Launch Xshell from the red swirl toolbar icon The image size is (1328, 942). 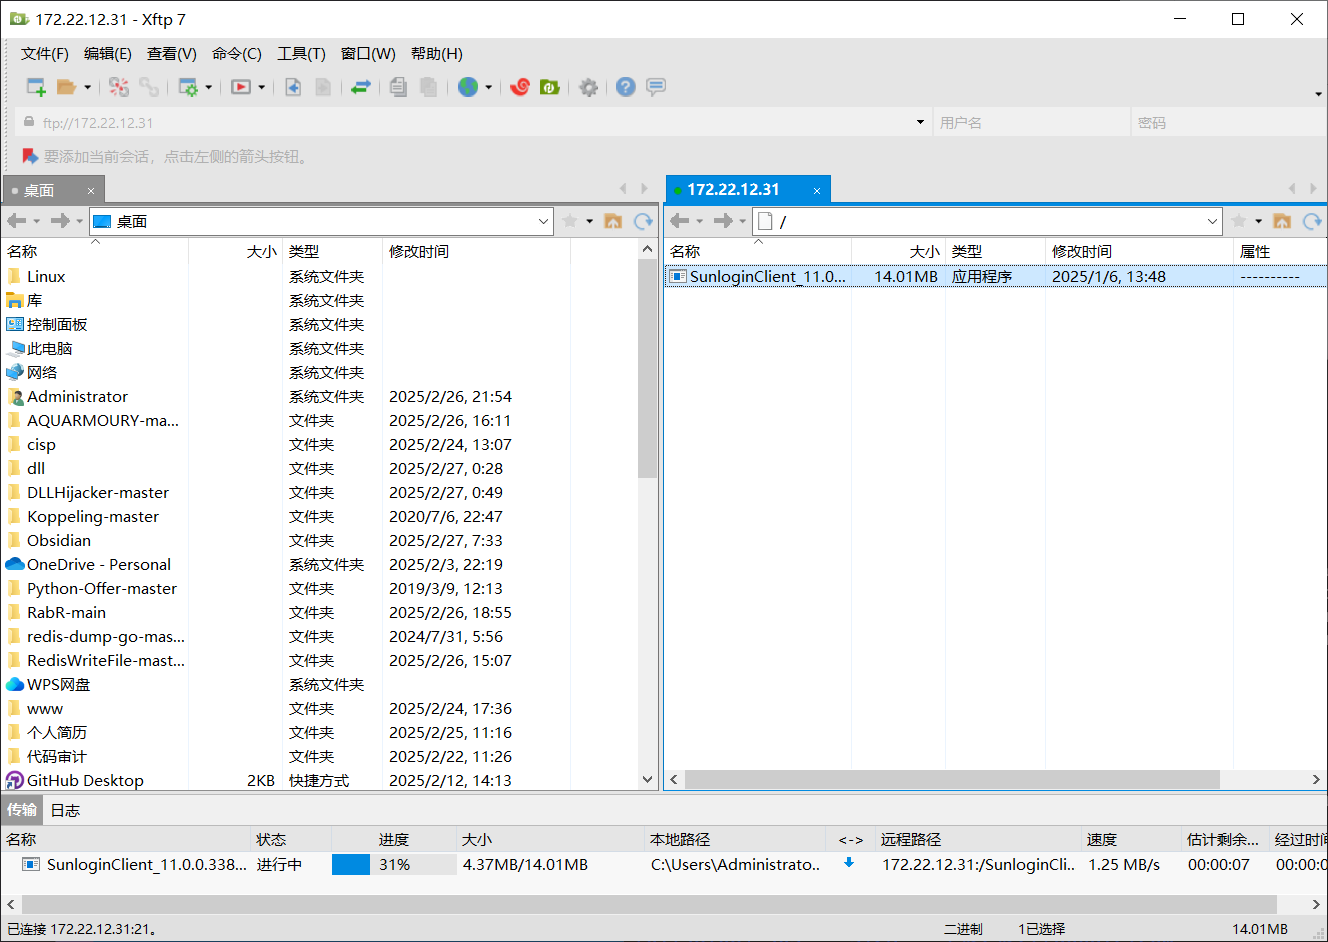click(x=519, y=87)
